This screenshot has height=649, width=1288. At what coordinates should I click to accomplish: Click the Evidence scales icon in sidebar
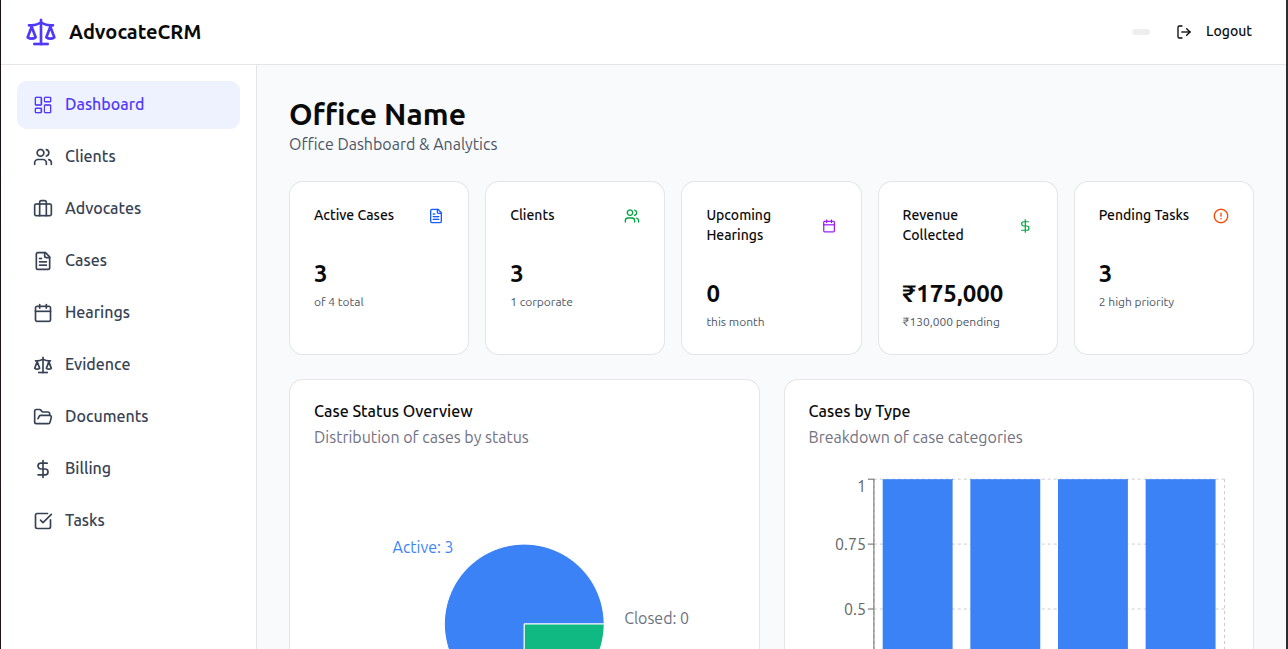click(43, 365)
